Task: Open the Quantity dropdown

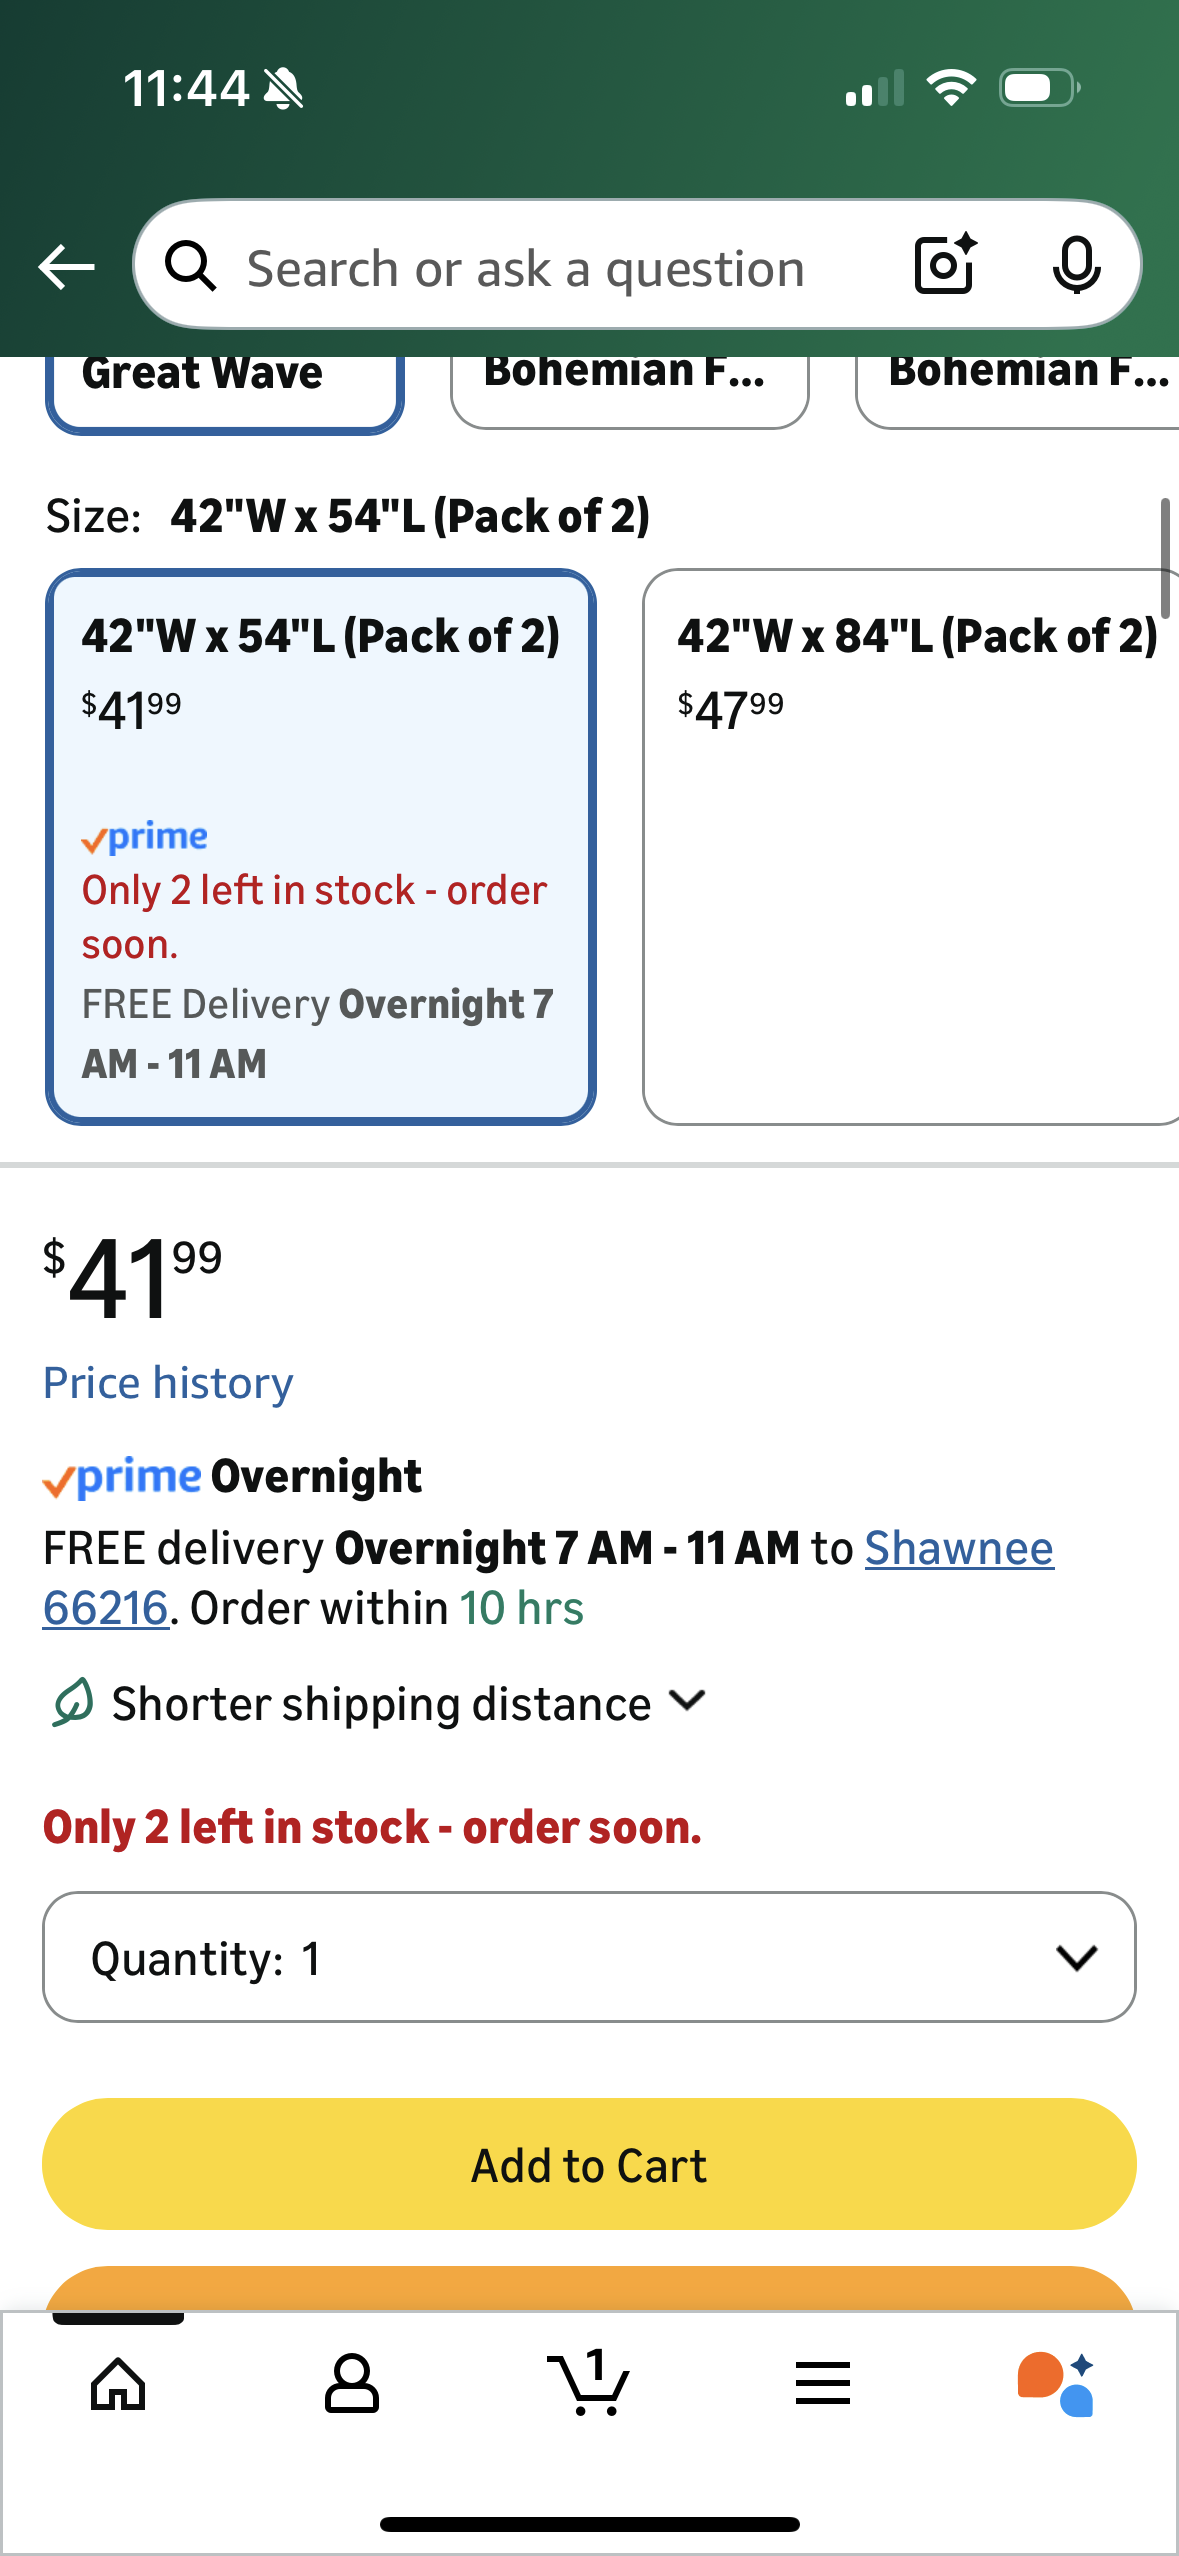Action: point(589,1957)
